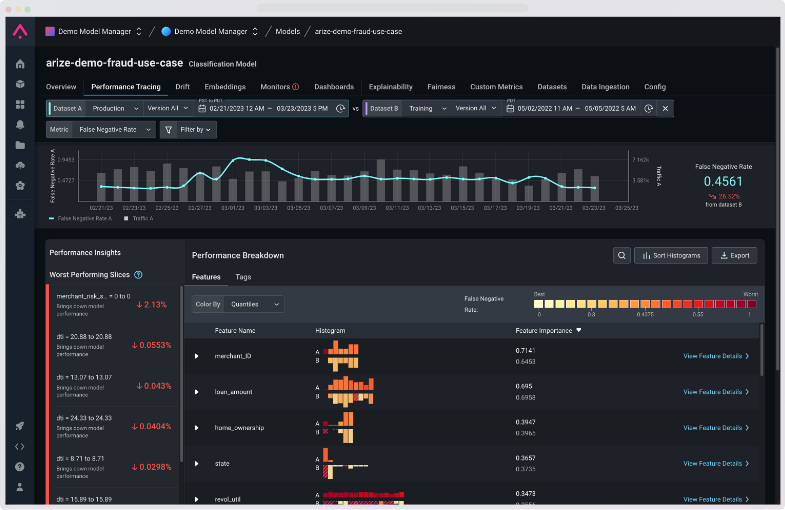This screenshot has height=510, width=785.
Task: Click the rocket getting-started icon in sidebar
Action: [20, 426]
